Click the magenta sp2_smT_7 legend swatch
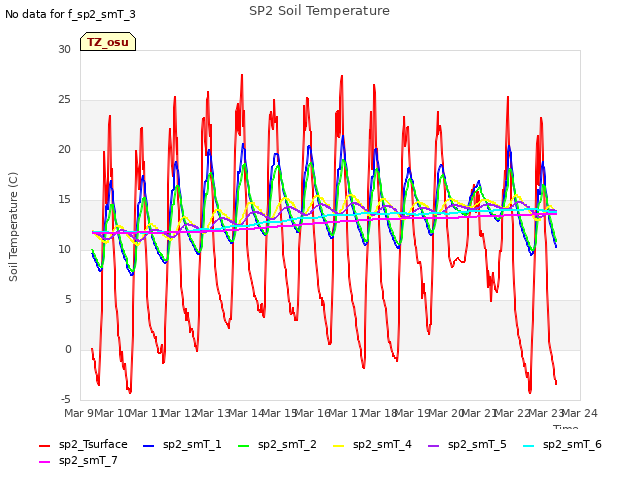640x480 pixels. click(44, 462)
